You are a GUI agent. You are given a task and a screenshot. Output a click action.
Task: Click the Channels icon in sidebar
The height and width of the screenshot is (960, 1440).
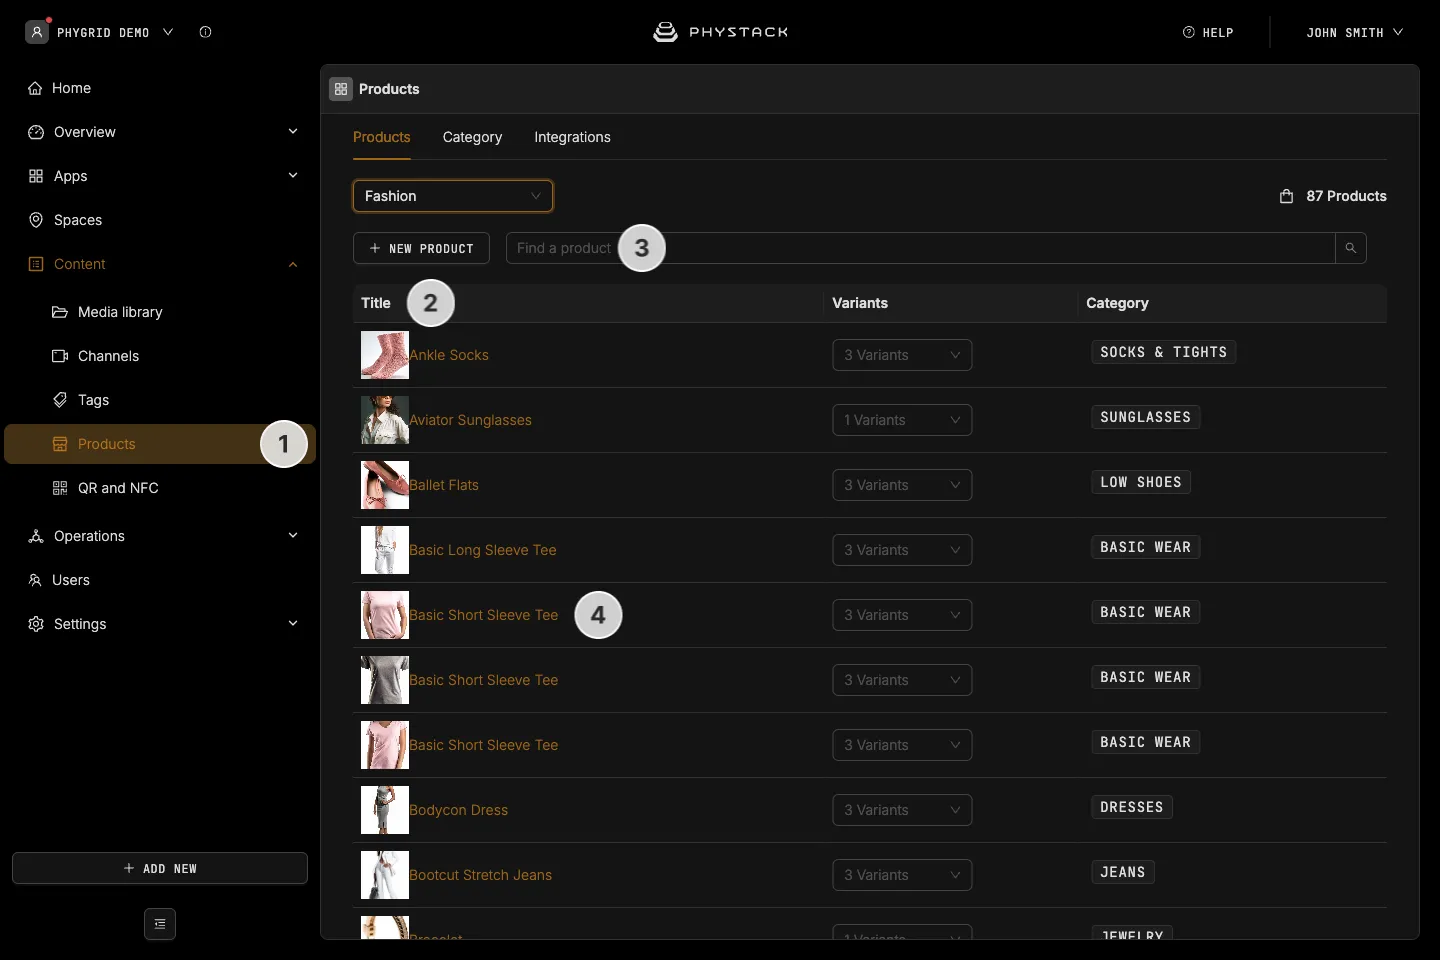point(60,356)
